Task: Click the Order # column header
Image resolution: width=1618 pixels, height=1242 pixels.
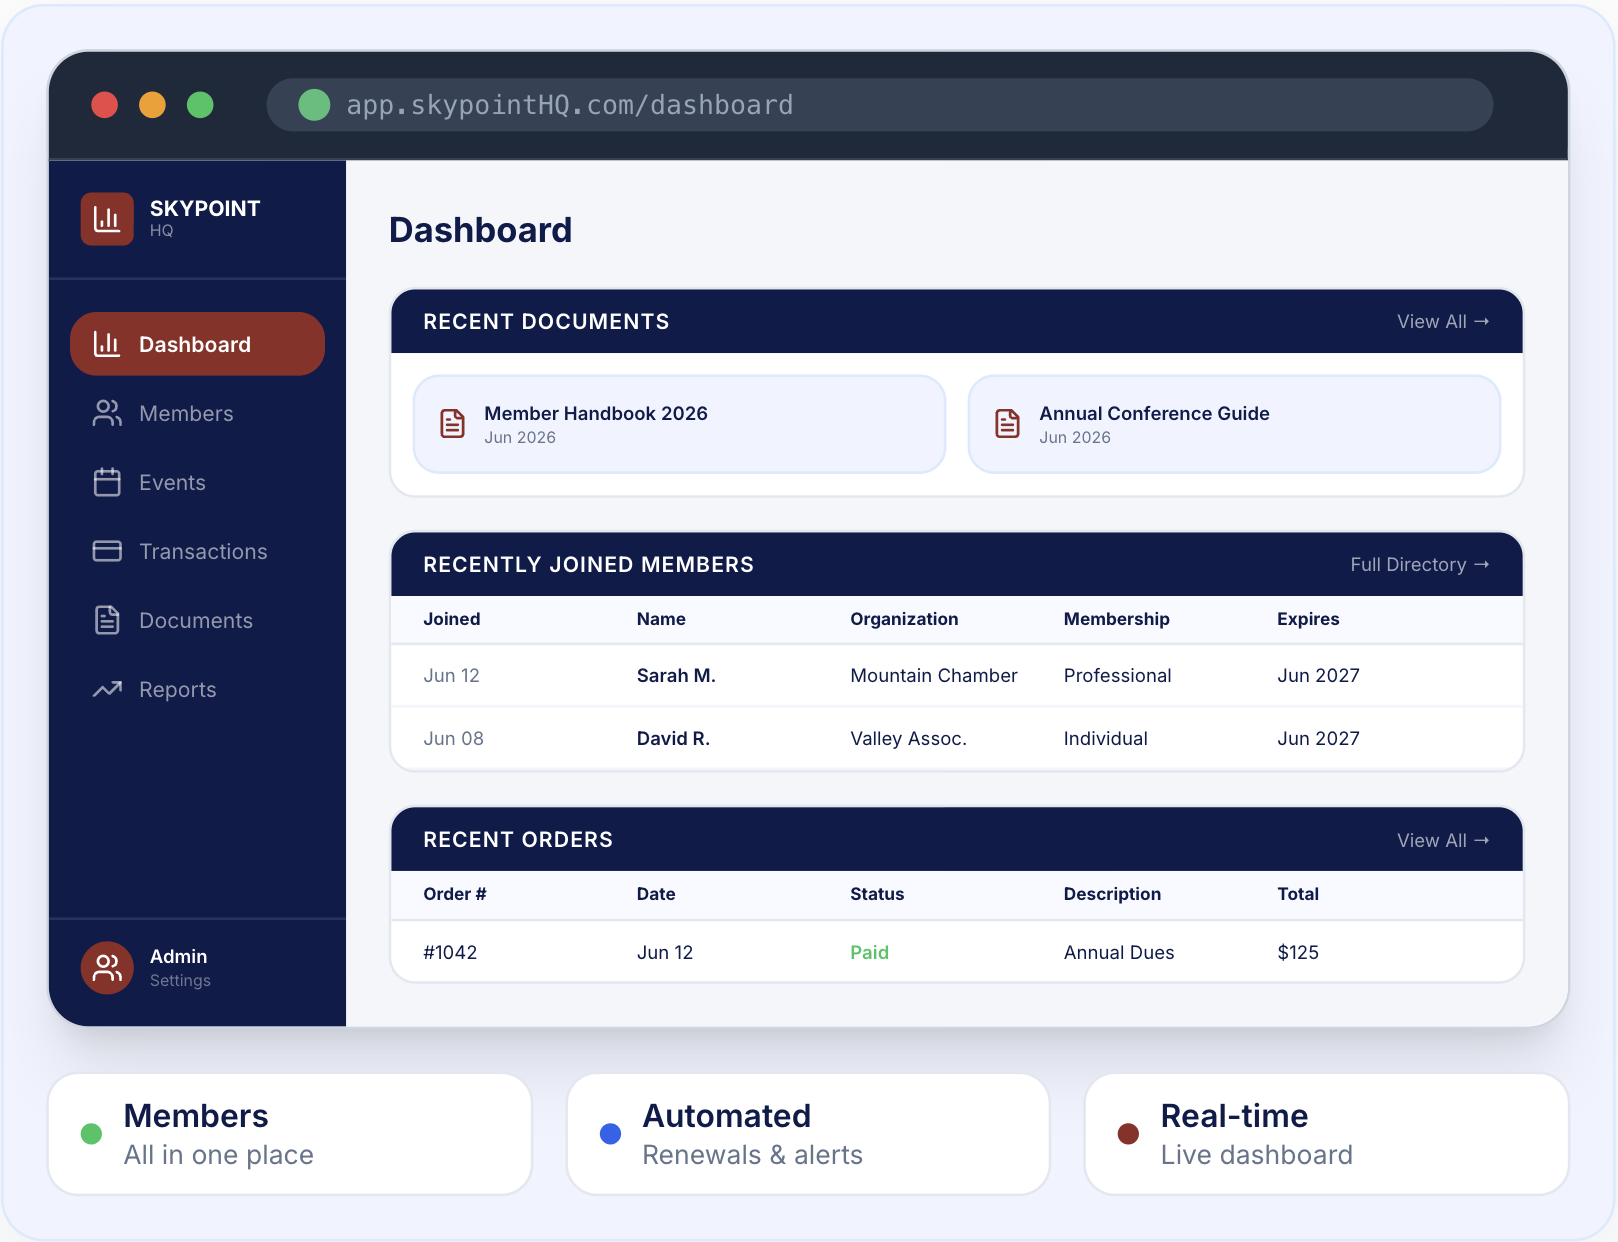Action: 455,894
